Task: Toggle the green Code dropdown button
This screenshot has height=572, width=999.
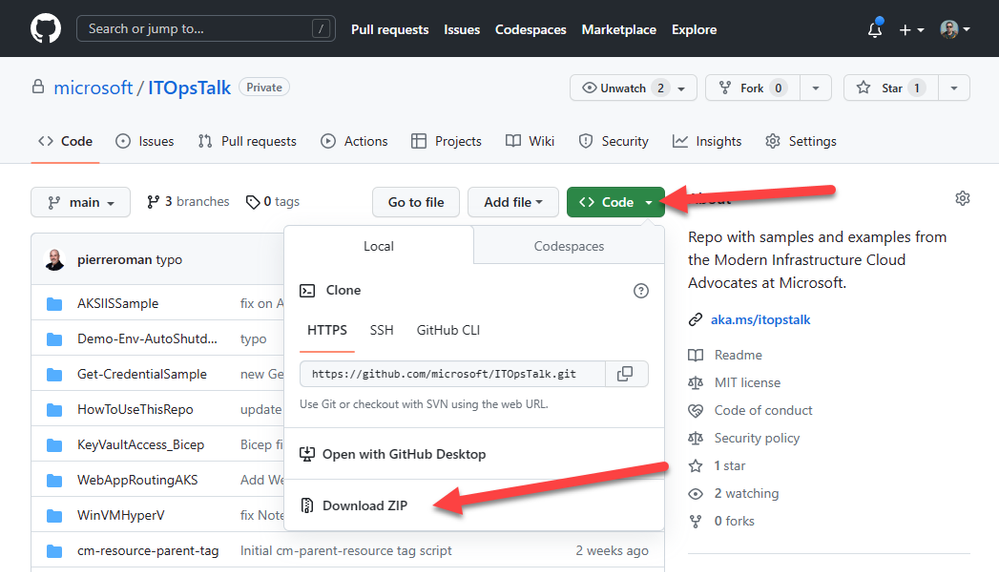Action: 615,202
